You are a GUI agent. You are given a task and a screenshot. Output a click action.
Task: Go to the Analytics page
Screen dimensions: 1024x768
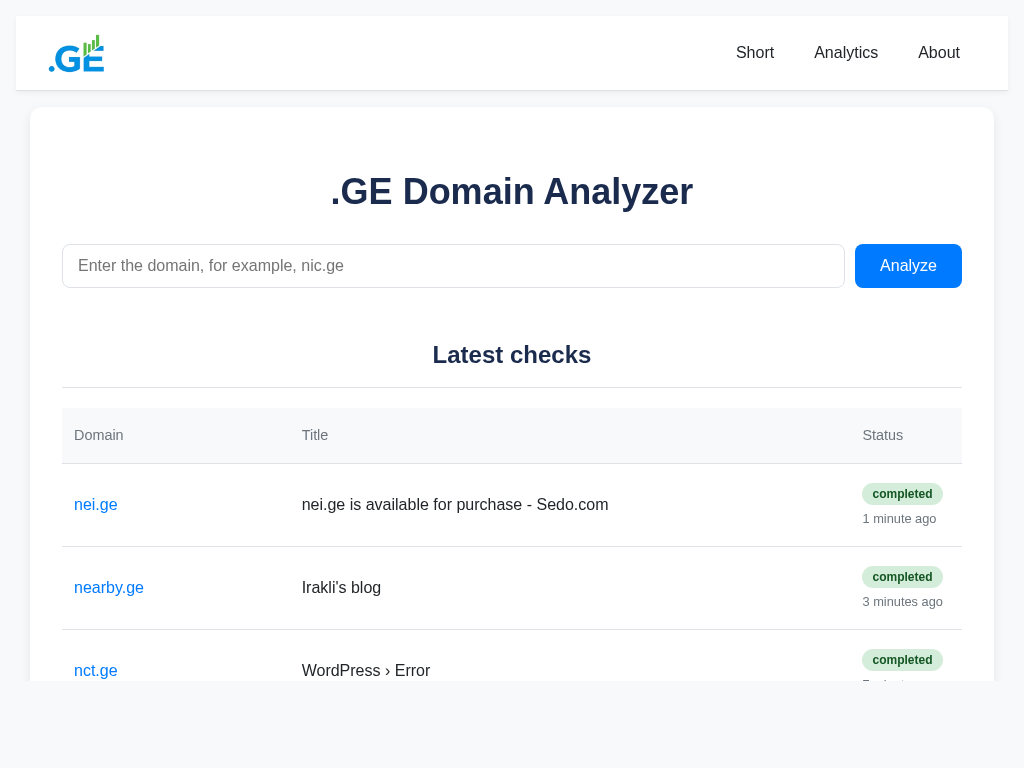pos(846,53)
